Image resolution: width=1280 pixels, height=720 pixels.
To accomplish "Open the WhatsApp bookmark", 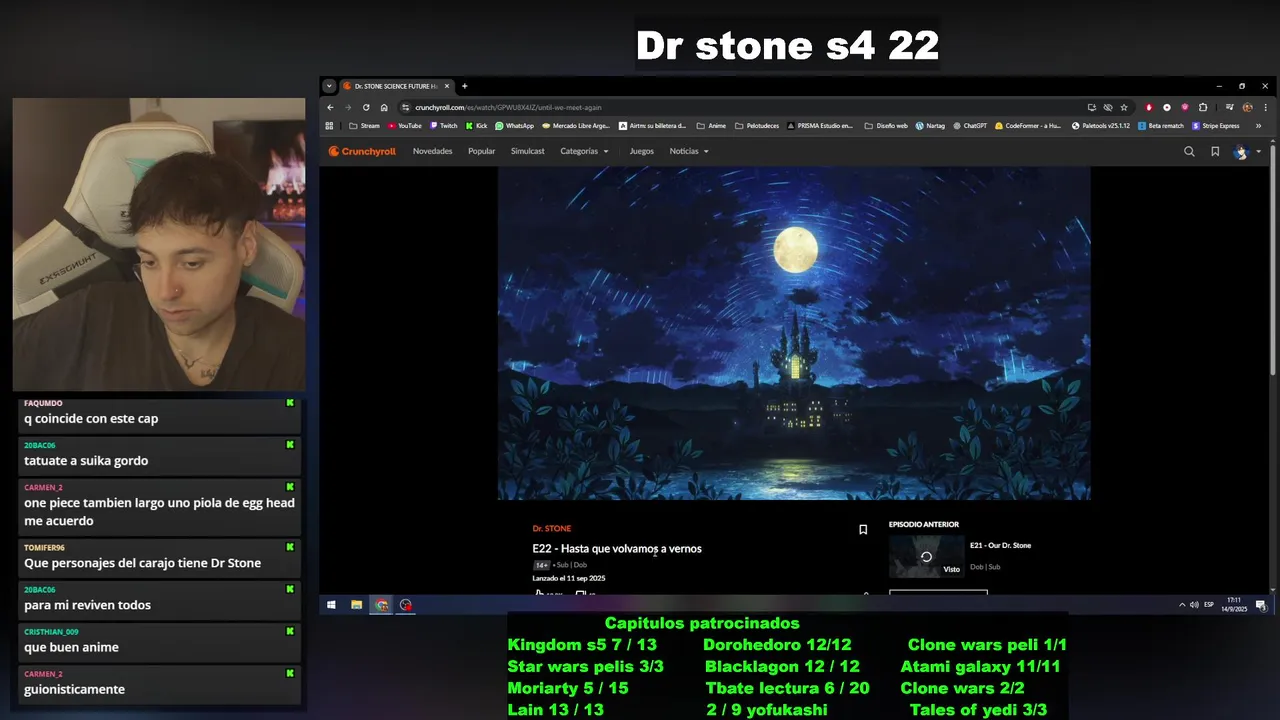I will [x=514, y=126].
